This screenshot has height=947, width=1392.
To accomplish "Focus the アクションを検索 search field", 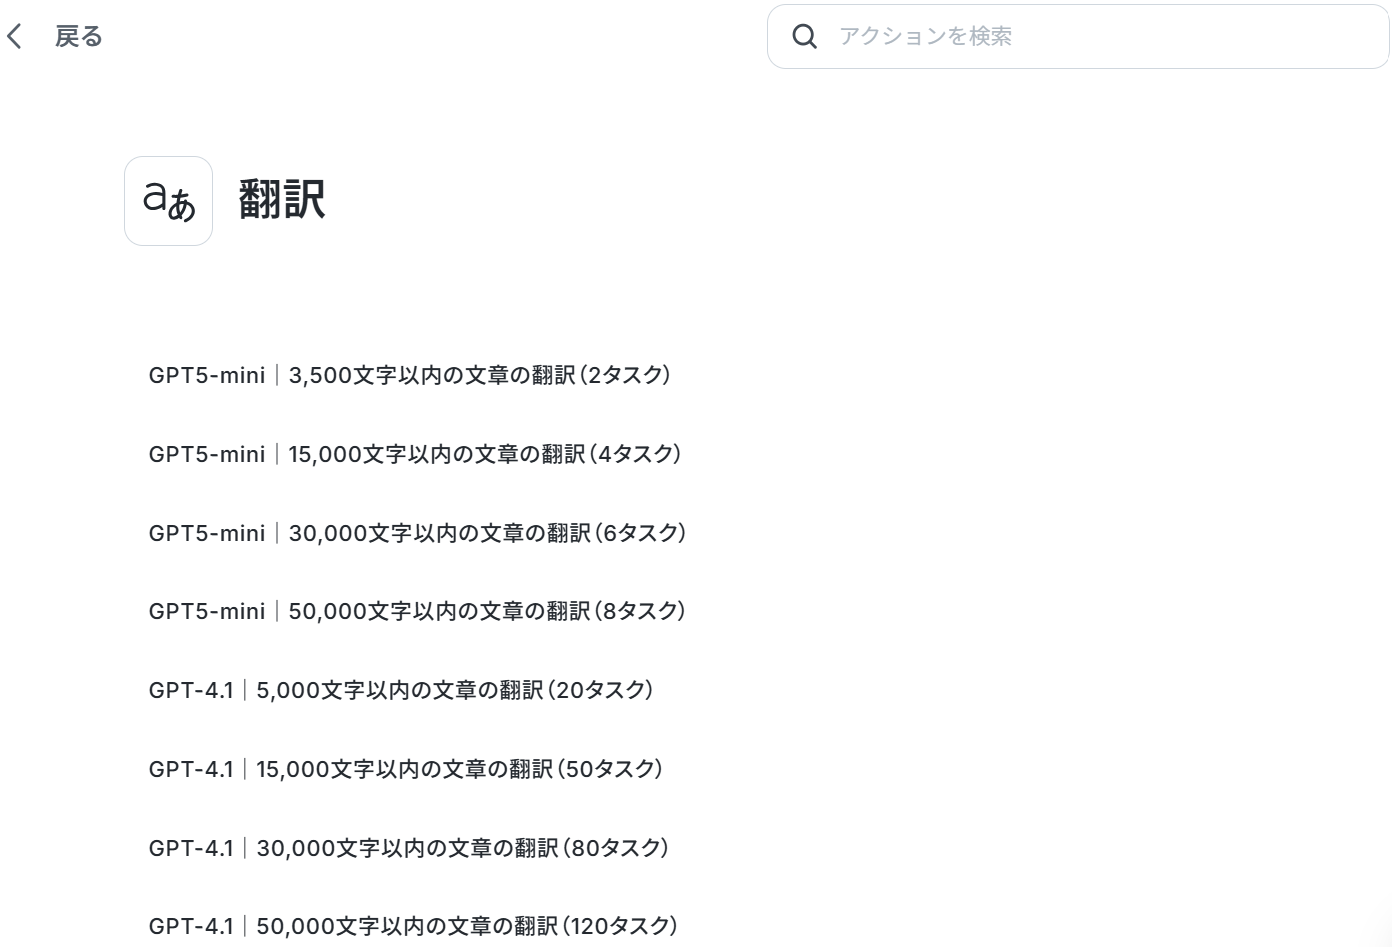I will (x=1078, y=37).
